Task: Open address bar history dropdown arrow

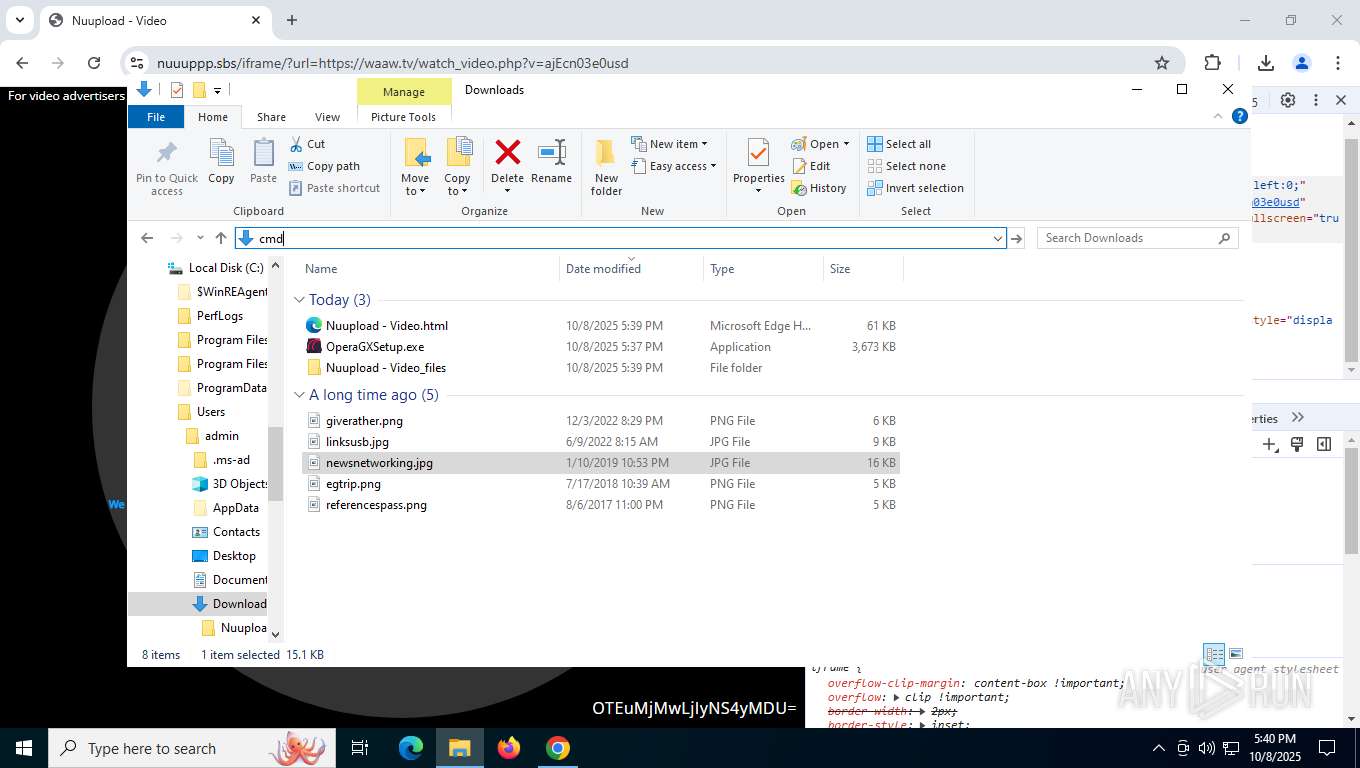Action: coord(997,238)
